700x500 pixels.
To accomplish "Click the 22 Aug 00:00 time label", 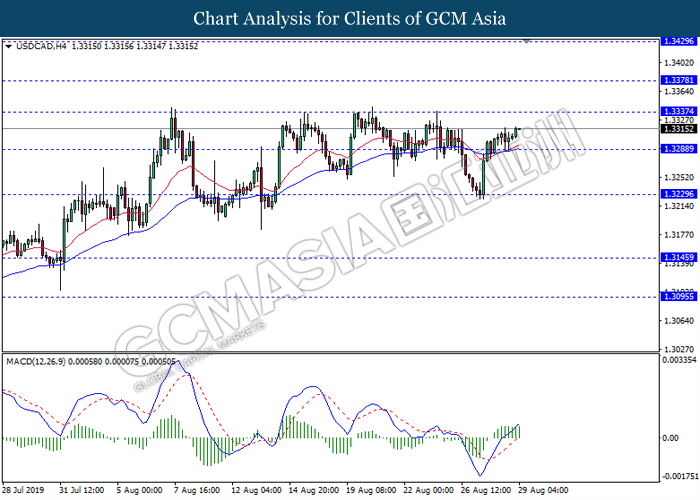I will [x=429, y=490].
